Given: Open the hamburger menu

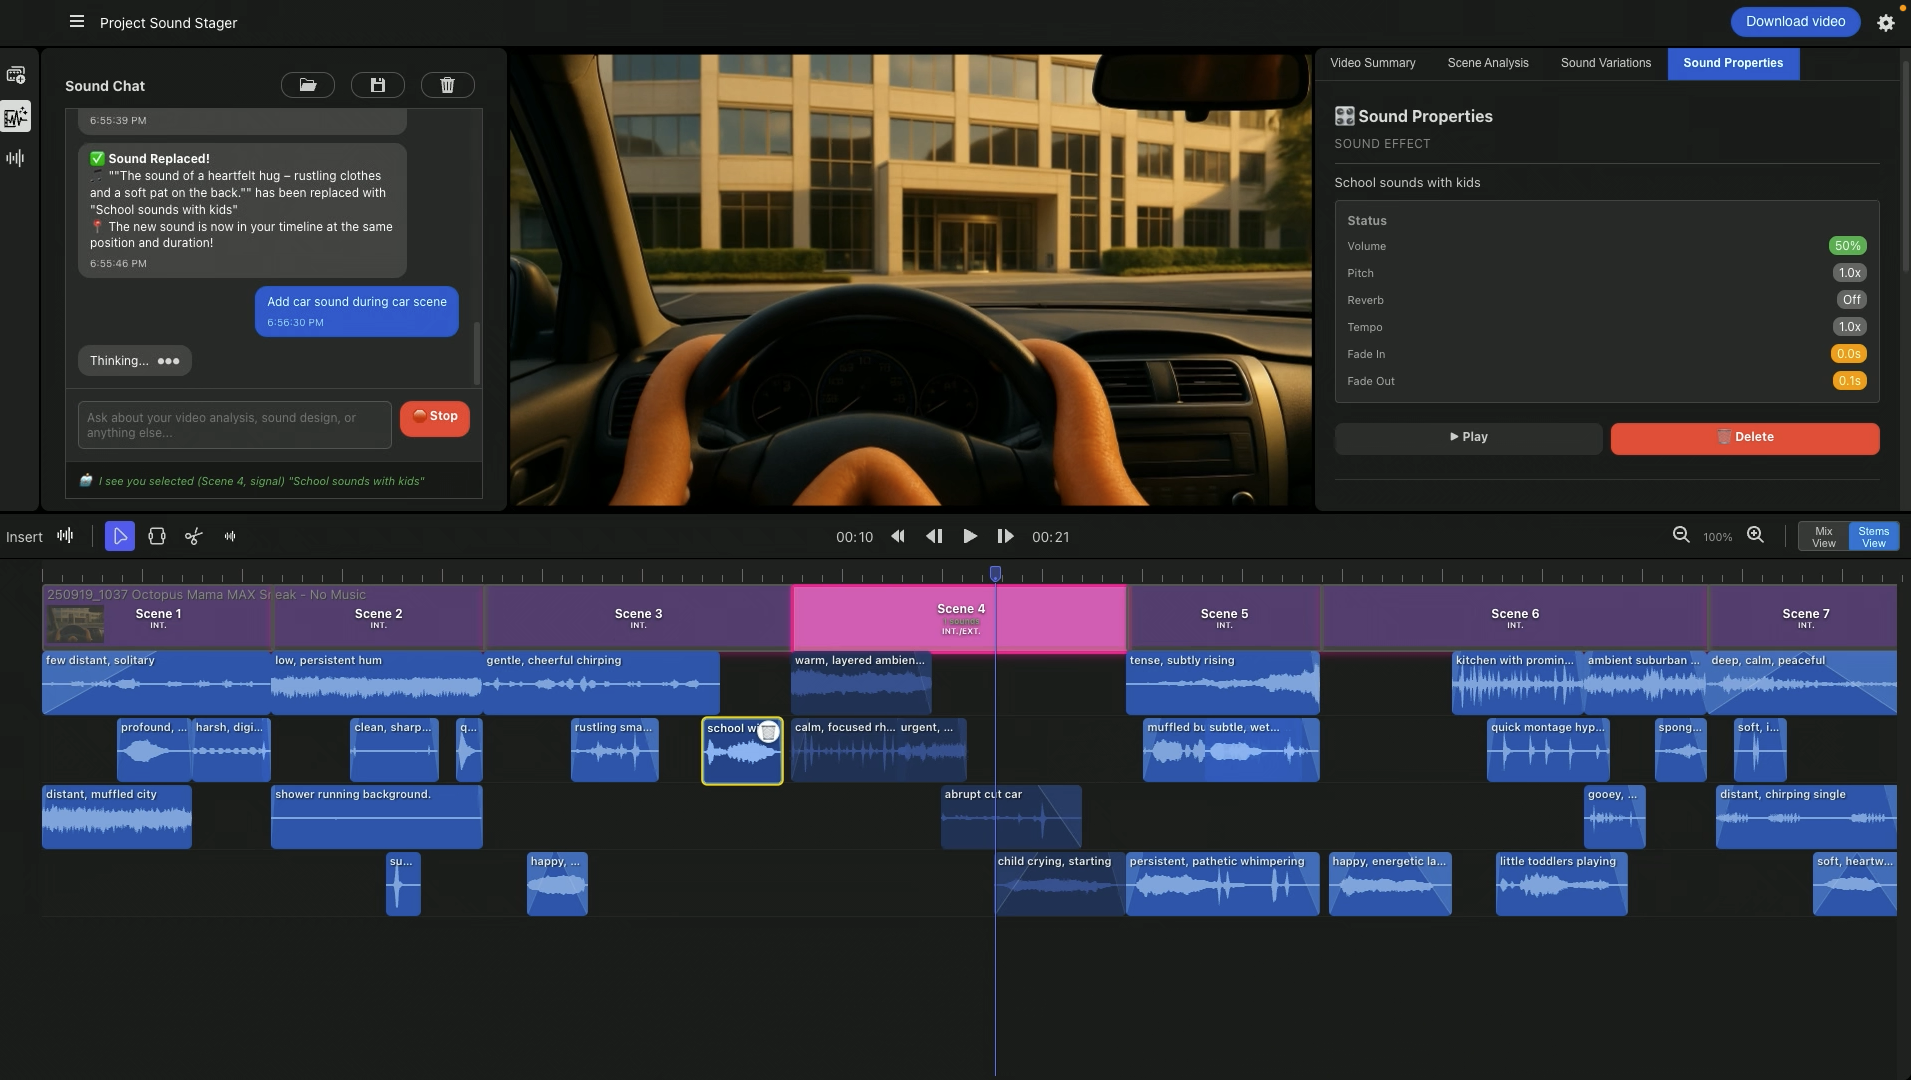Looking at the screenshot, I should [x=77, y=22].
